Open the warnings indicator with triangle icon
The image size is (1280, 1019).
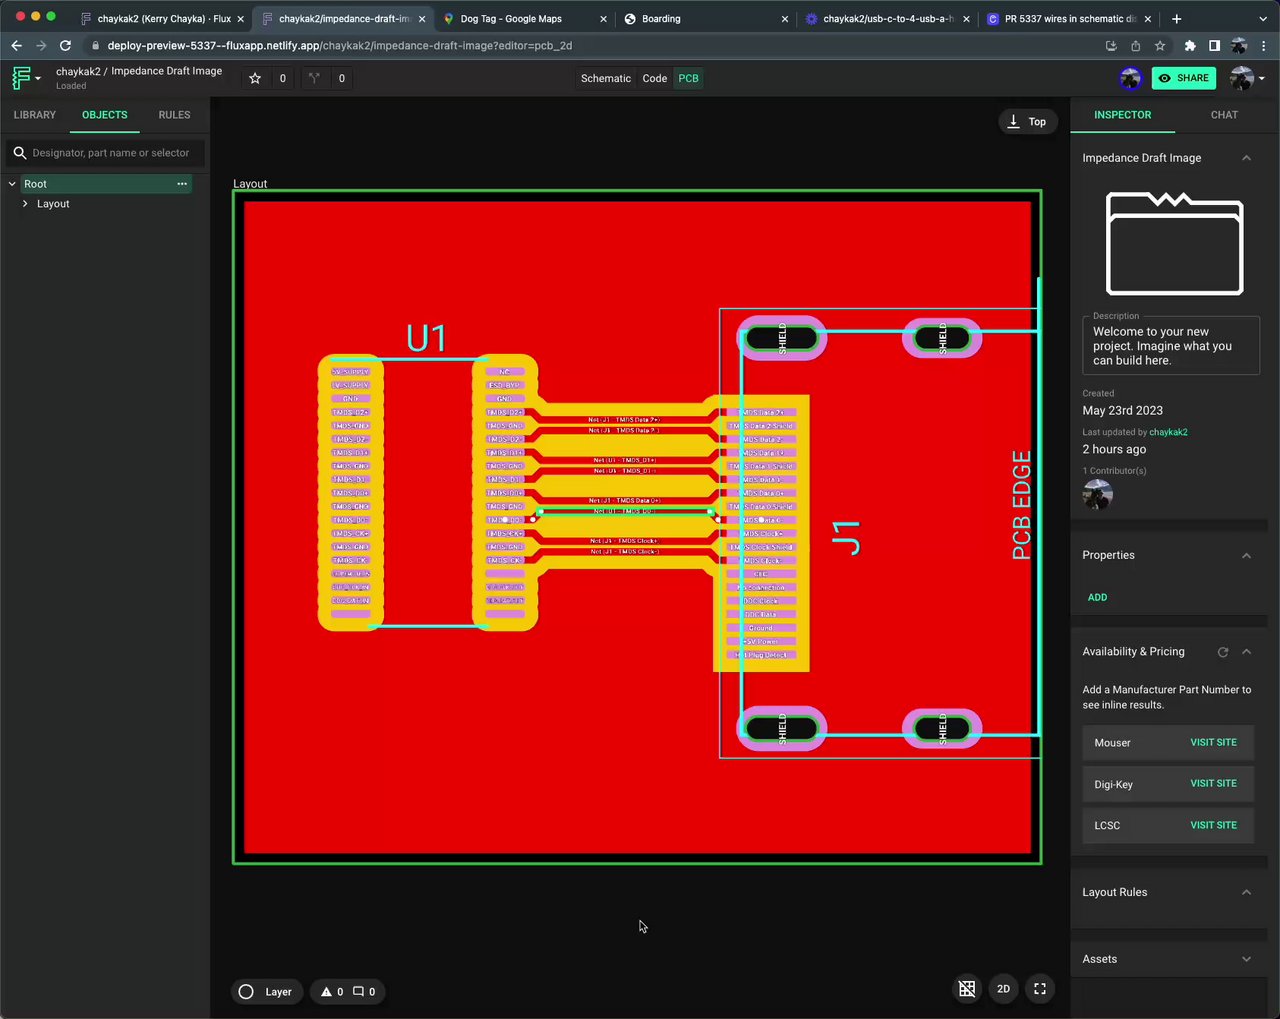point(326,992)
